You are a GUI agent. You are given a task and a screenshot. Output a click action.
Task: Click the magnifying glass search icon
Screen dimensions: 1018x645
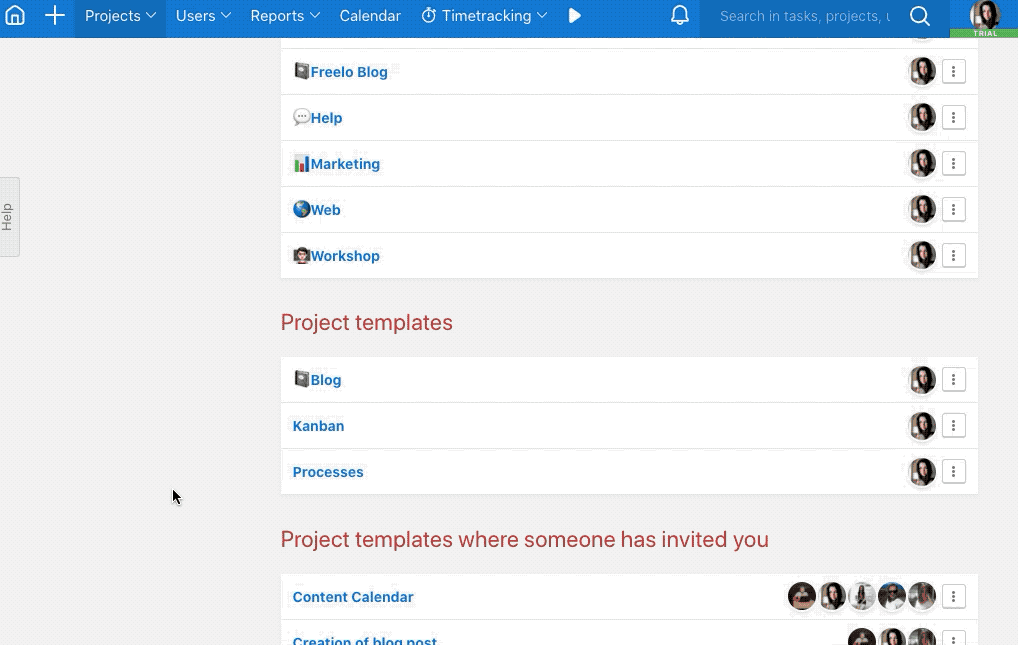click(920, 16)
